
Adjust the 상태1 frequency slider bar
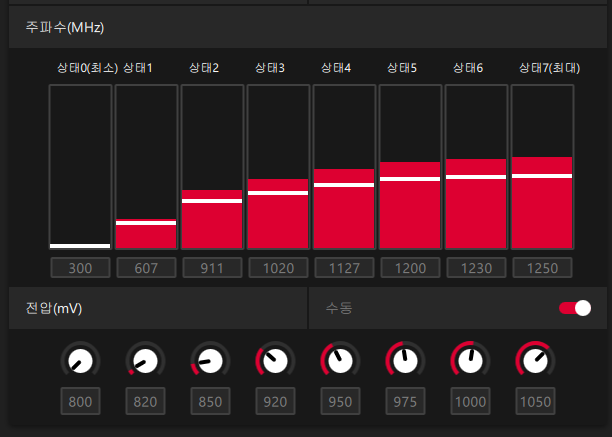pyautogui.click(x=146, y=167)
